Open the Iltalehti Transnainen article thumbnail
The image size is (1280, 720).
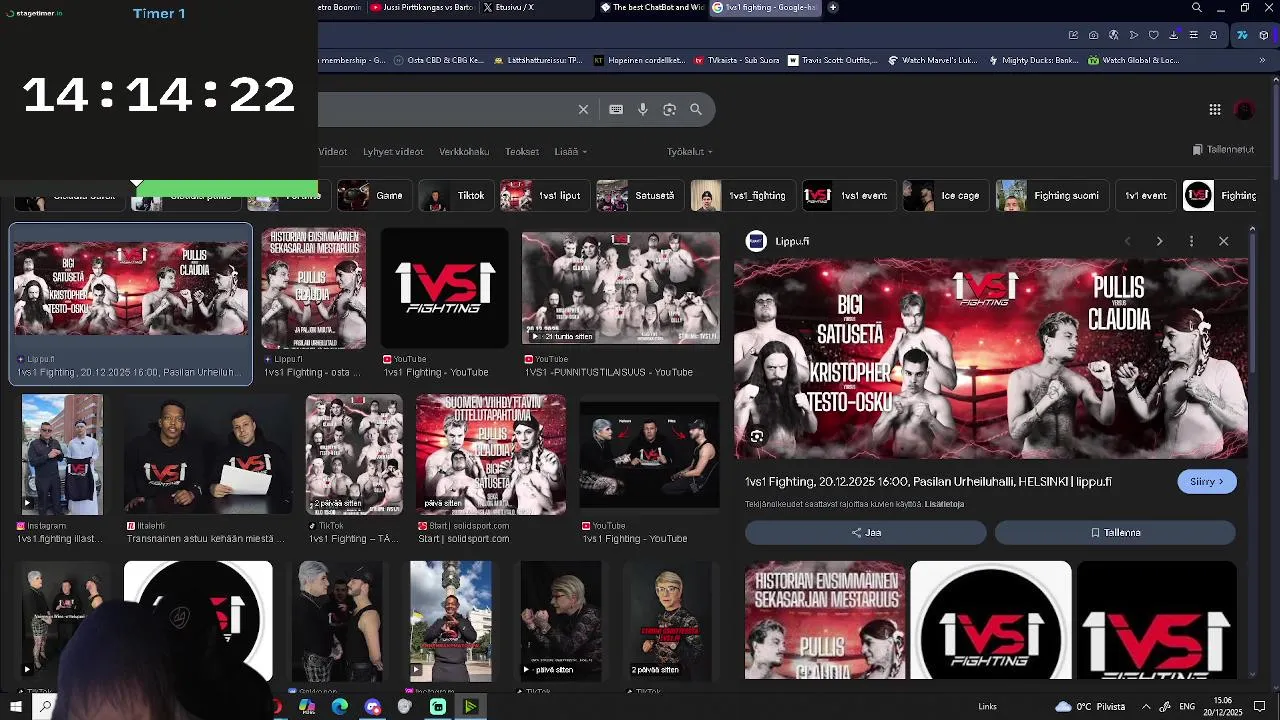208,454
